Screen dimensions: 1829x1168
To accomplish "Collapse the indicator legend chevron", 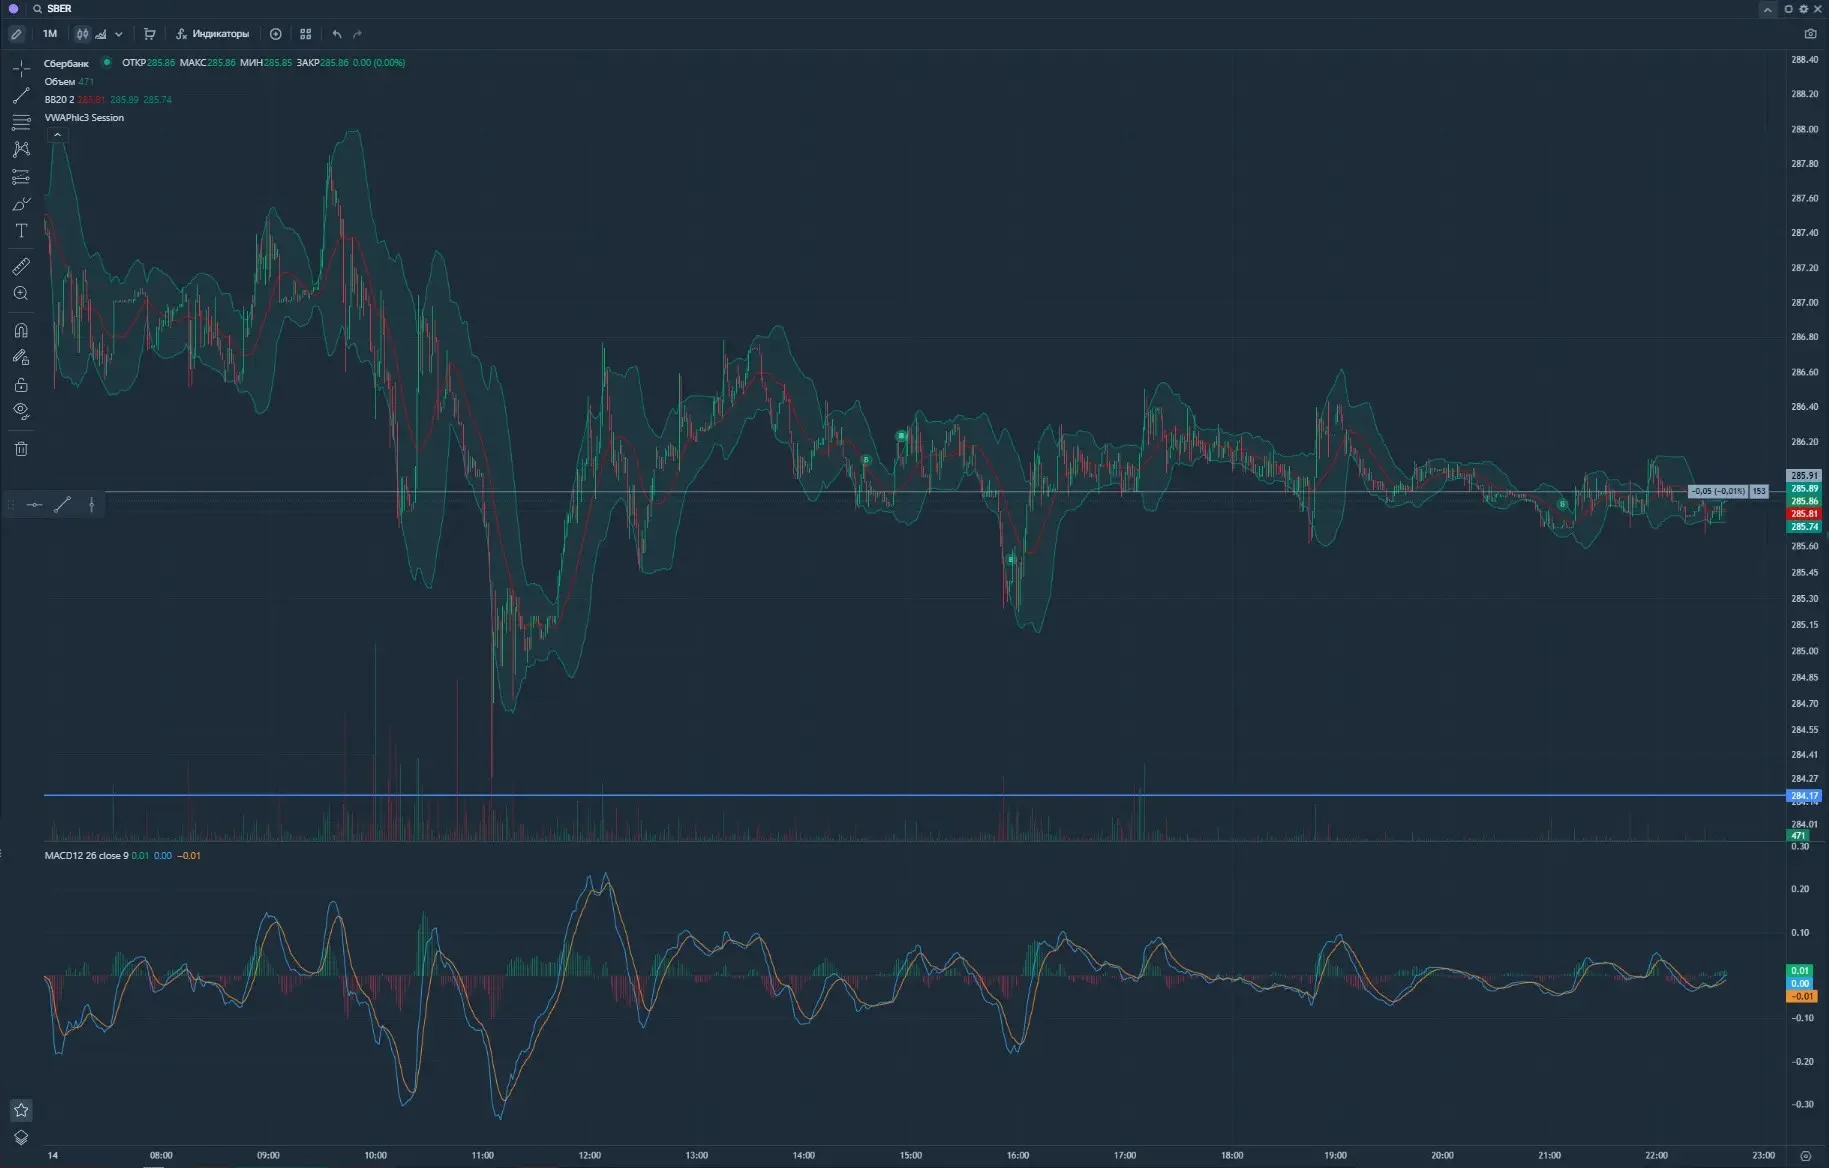I will (57, 135).
